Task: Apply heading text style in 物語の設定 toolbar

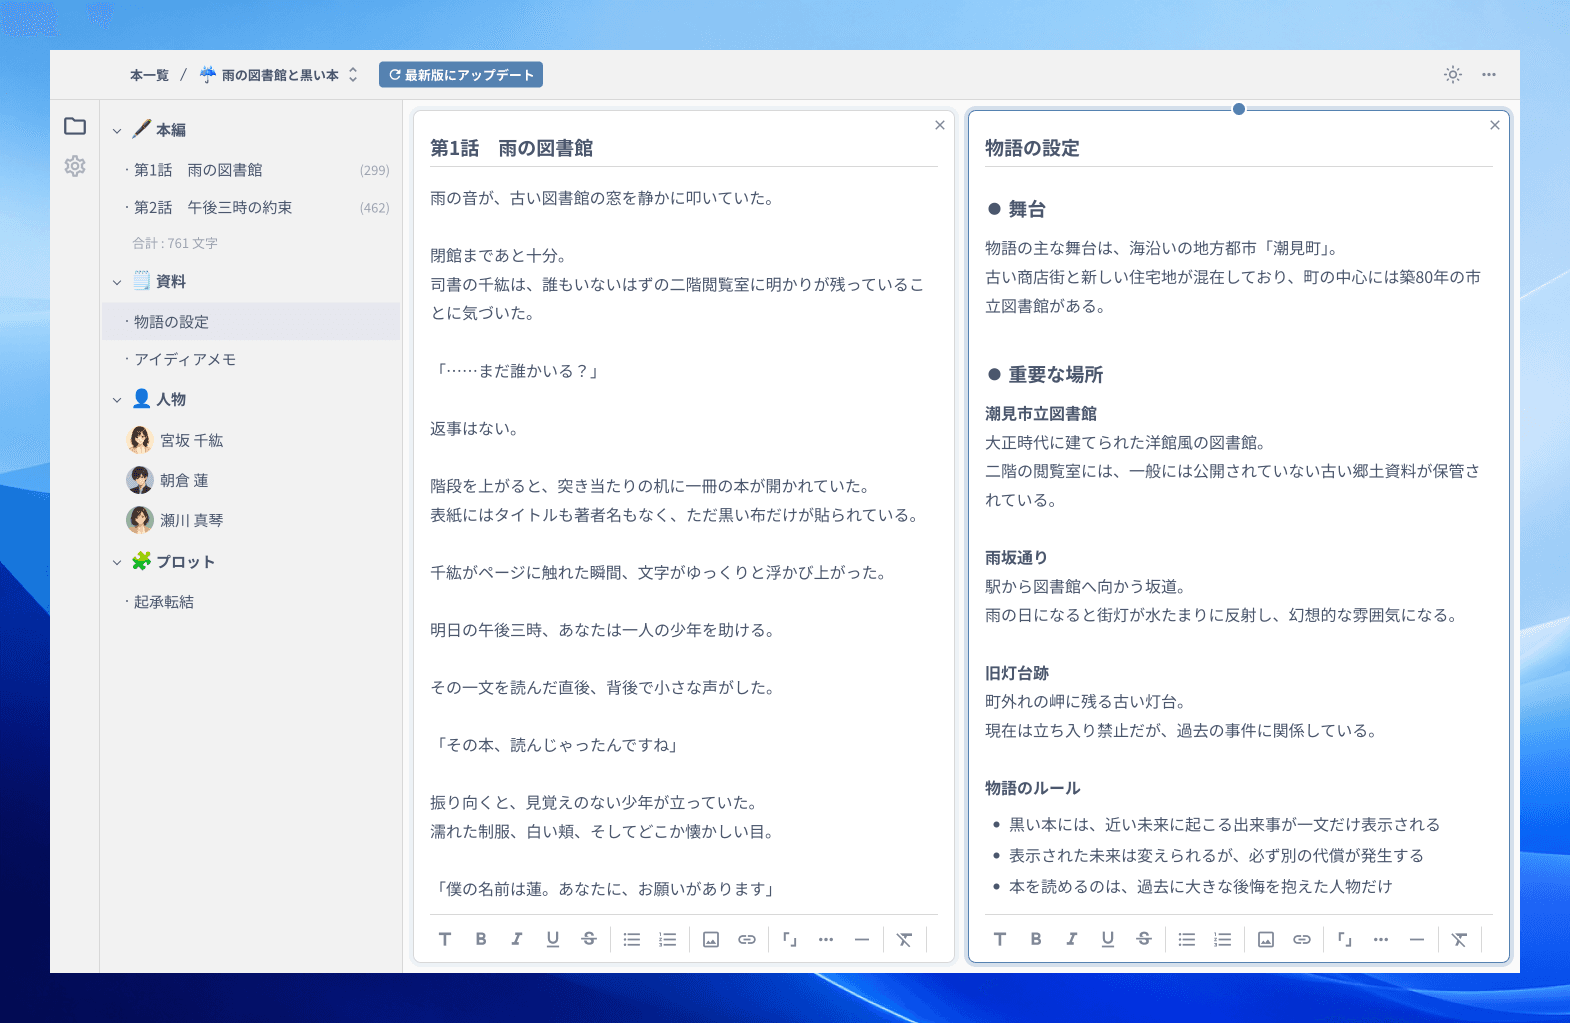Action: pos(1000,939)
